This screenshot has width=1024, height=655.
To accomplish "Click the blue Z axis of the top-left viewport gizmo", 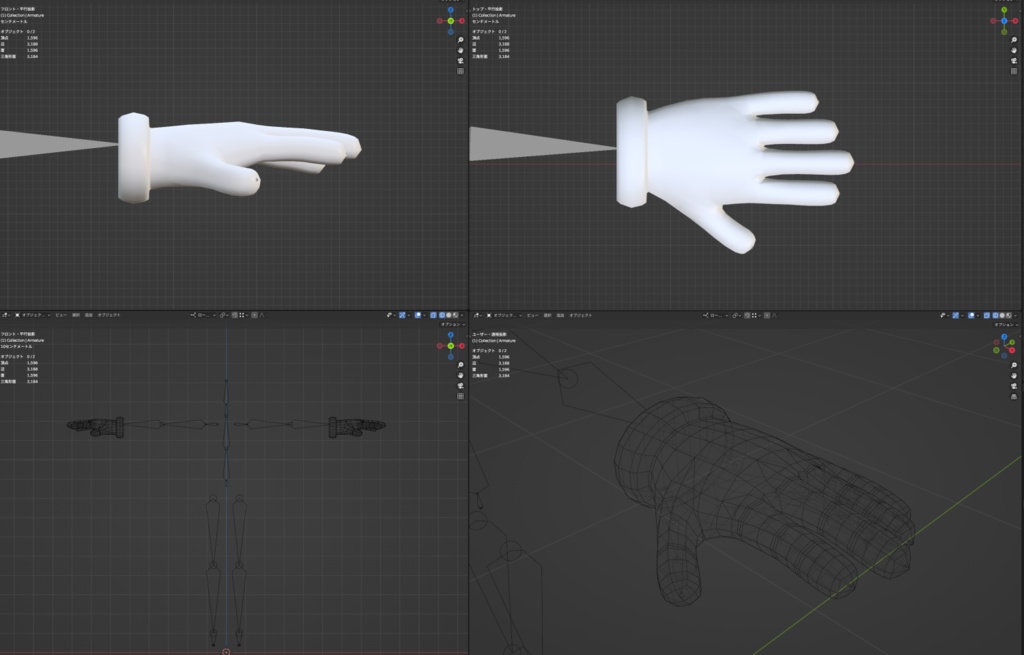I will coord(451,10).
